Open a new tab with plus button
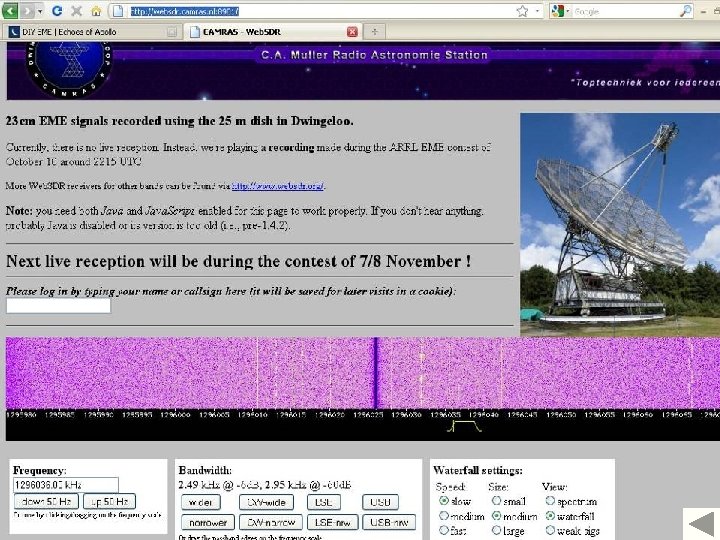The height and width of the screenshot is (540, 720). pyautogui.click(x=374, y=32)
